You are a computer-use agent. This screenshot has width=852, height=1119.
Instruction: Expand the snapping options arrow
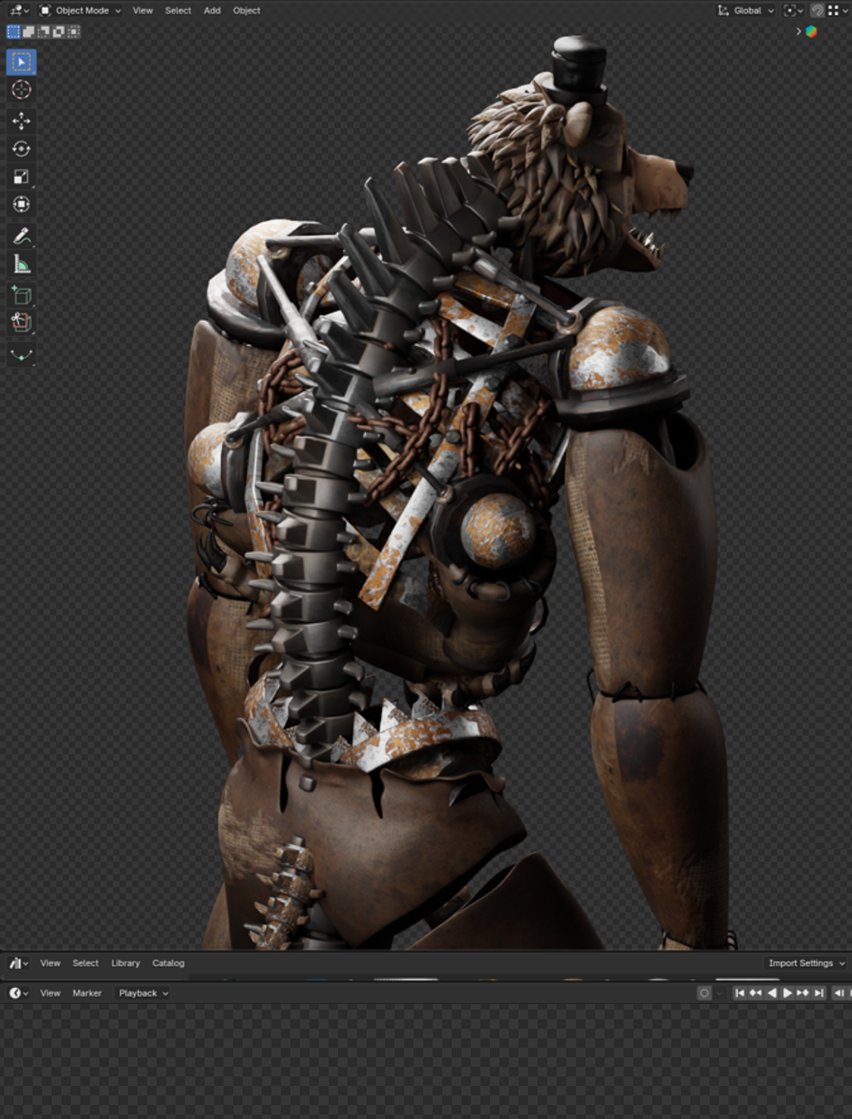coord(846,11)
